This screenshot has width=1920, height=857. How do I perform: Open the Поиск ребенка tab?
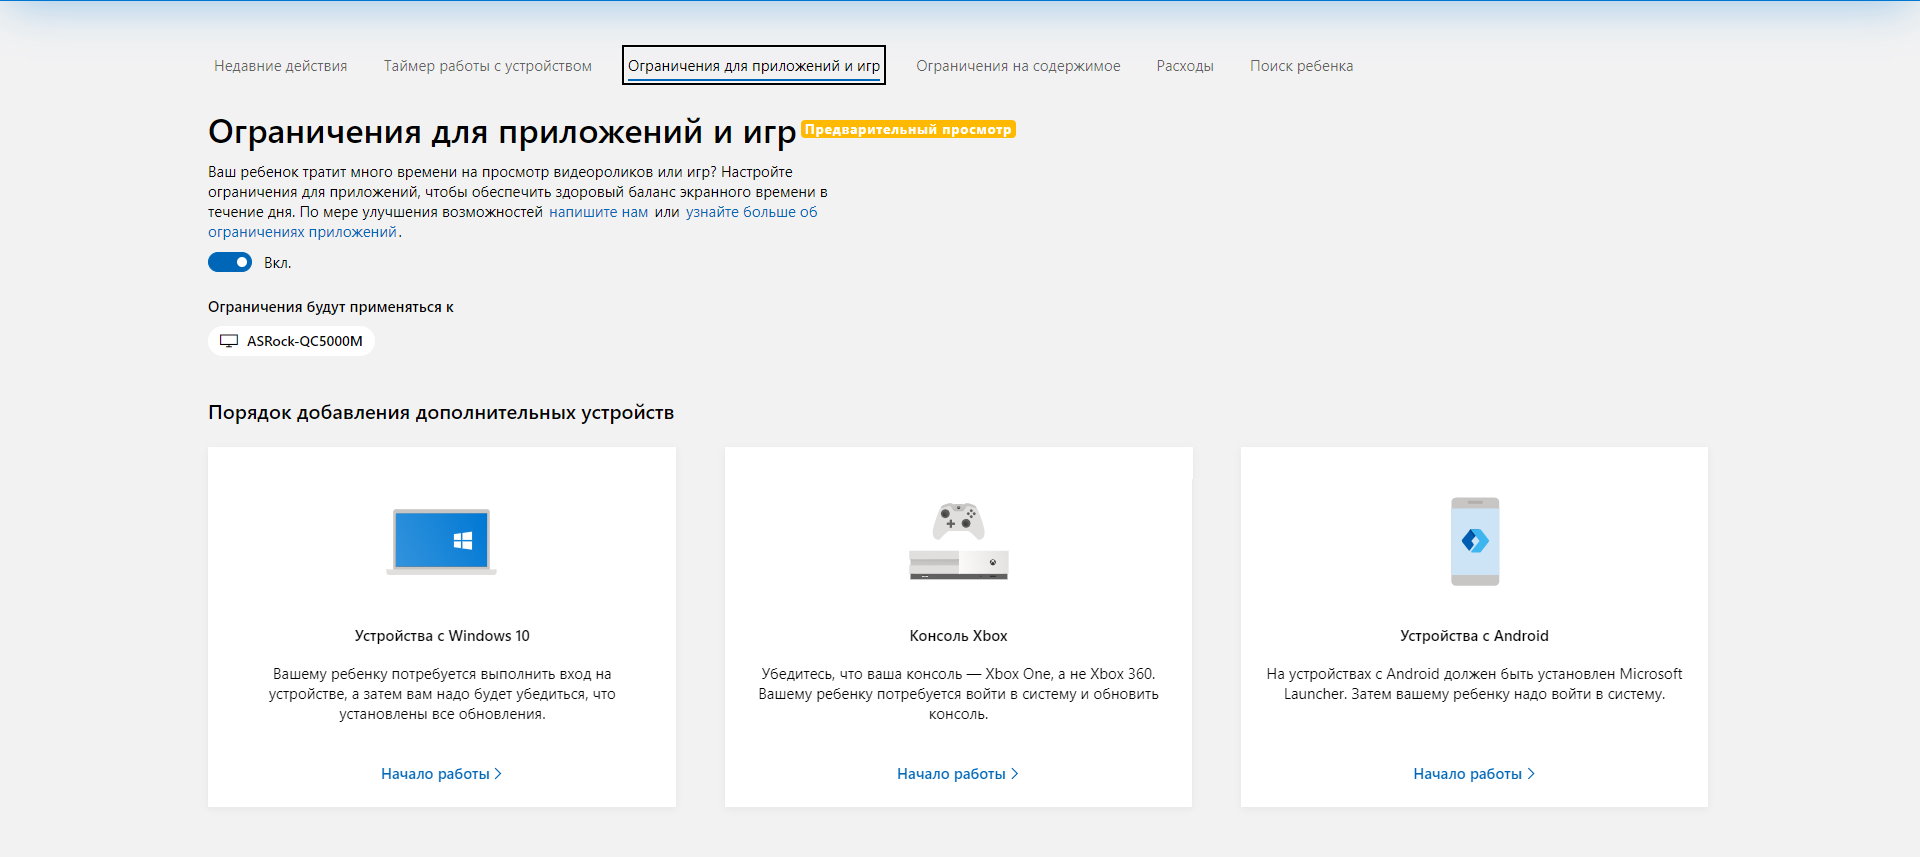(1301, 66)
